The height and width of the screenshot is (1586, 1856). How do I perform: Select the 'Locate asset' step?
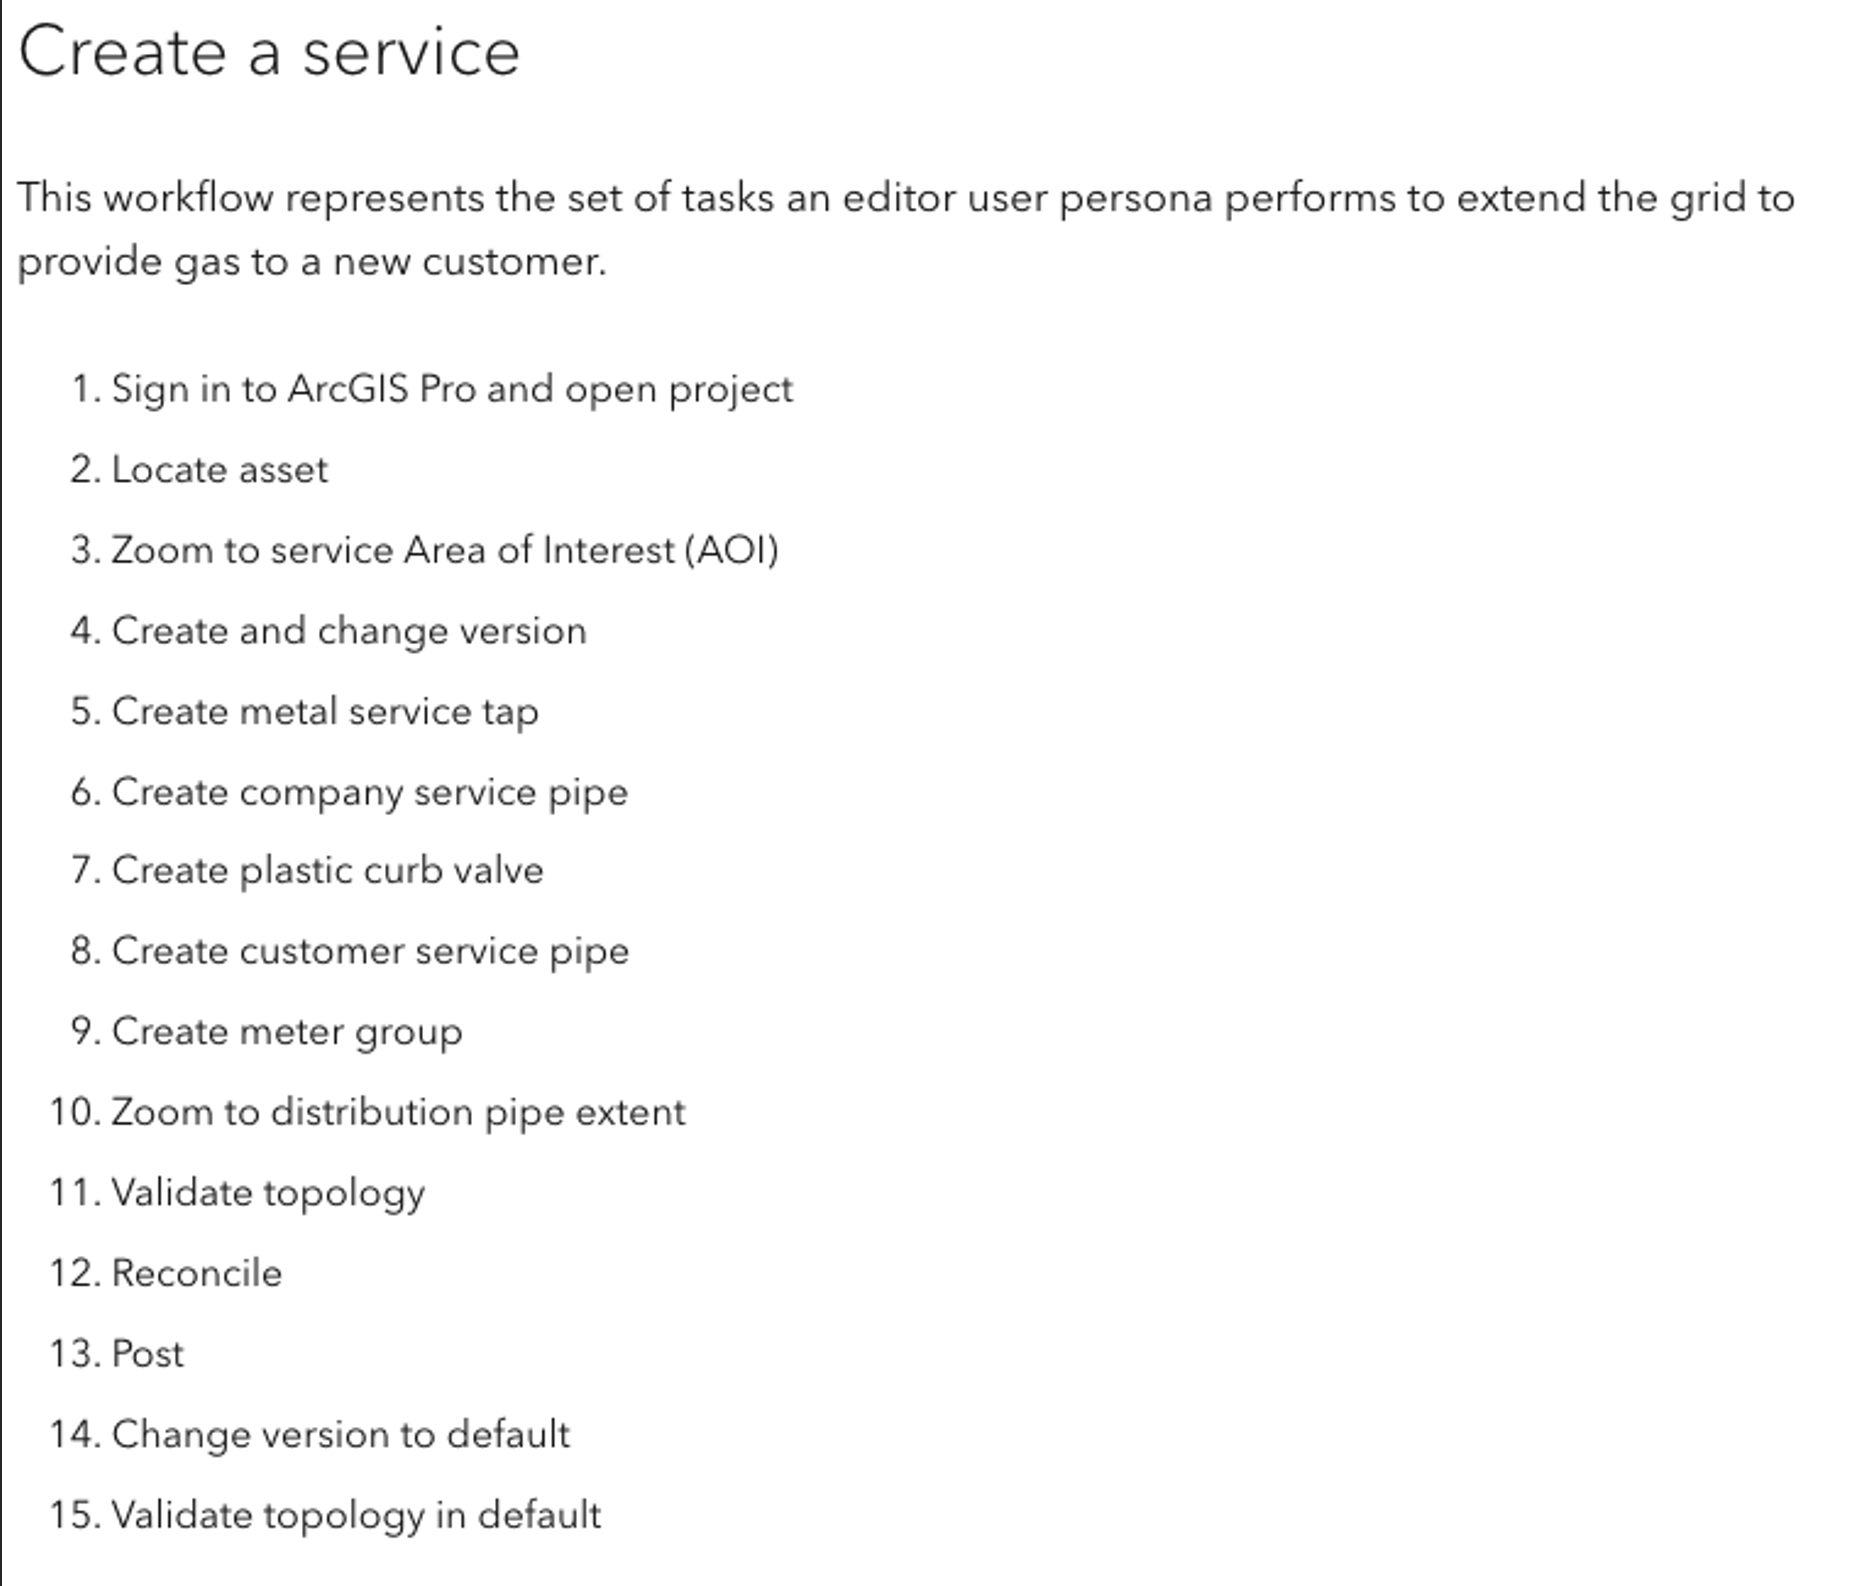point(219,470)
